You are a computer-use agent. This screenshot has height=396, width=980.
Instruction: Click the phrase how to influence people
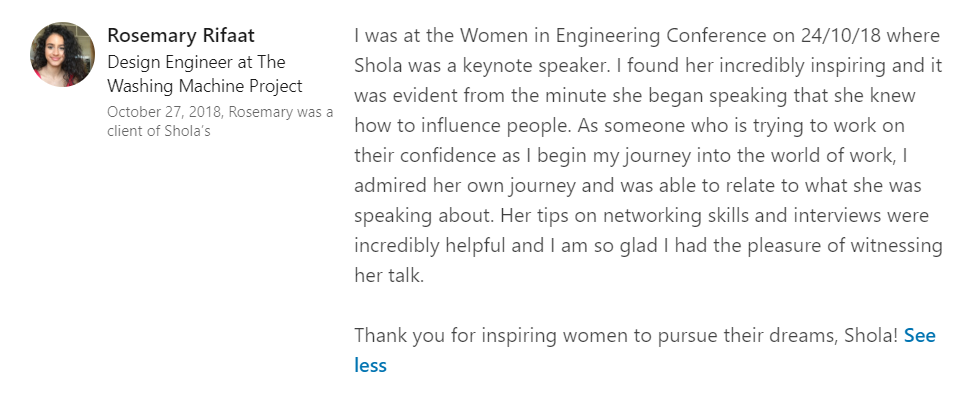(x=463, y=126)
